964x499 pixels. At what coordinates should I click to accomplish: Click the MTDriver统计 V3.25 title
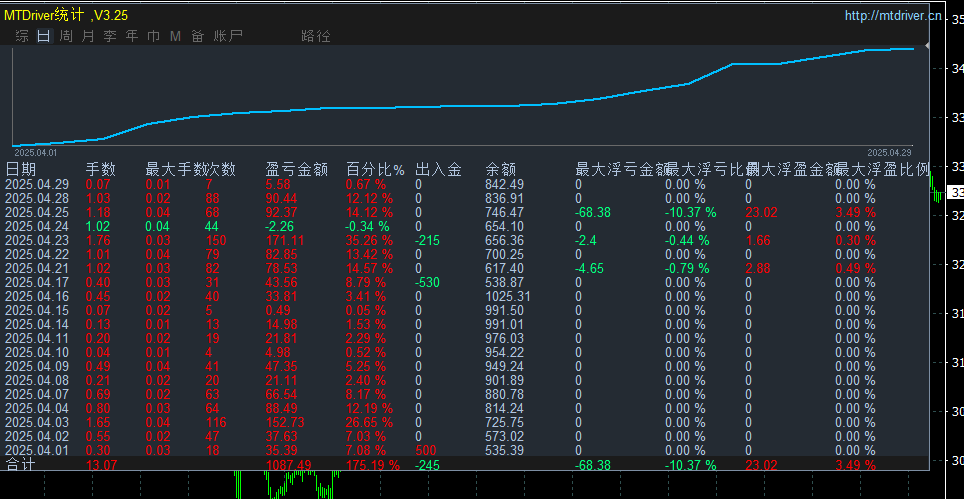click(x=66, y=16)
